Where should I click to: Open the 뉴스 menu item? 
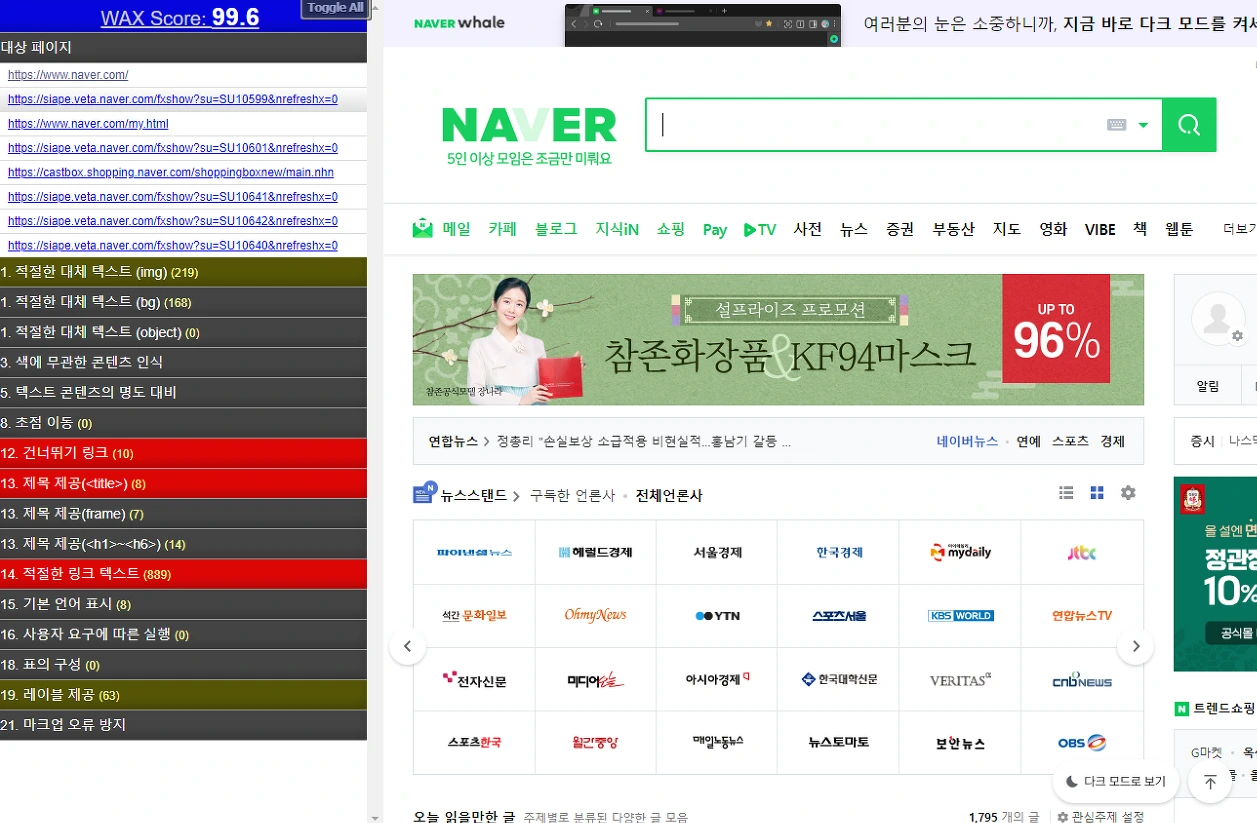(x=854, y=229)
